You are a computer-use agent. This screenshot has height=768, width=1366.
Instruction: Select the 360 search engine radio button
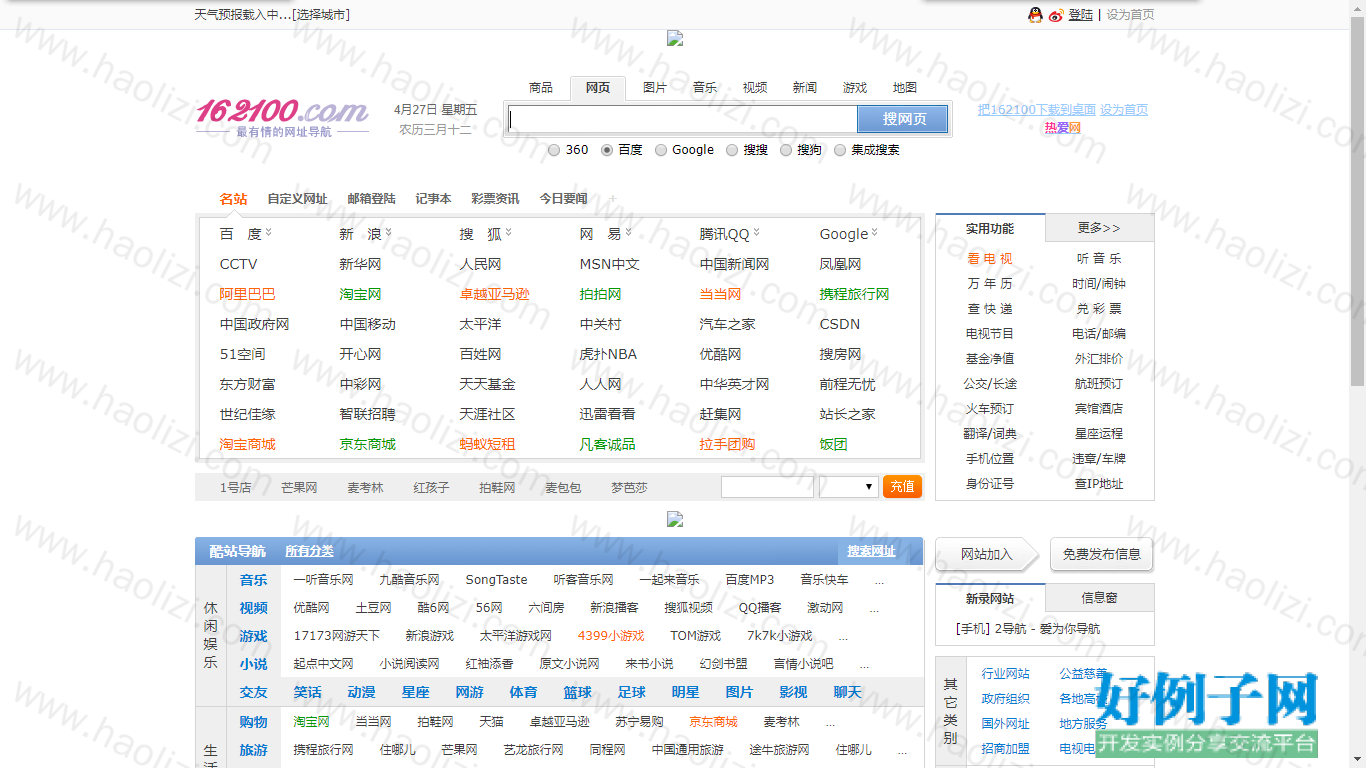[554, 150]
